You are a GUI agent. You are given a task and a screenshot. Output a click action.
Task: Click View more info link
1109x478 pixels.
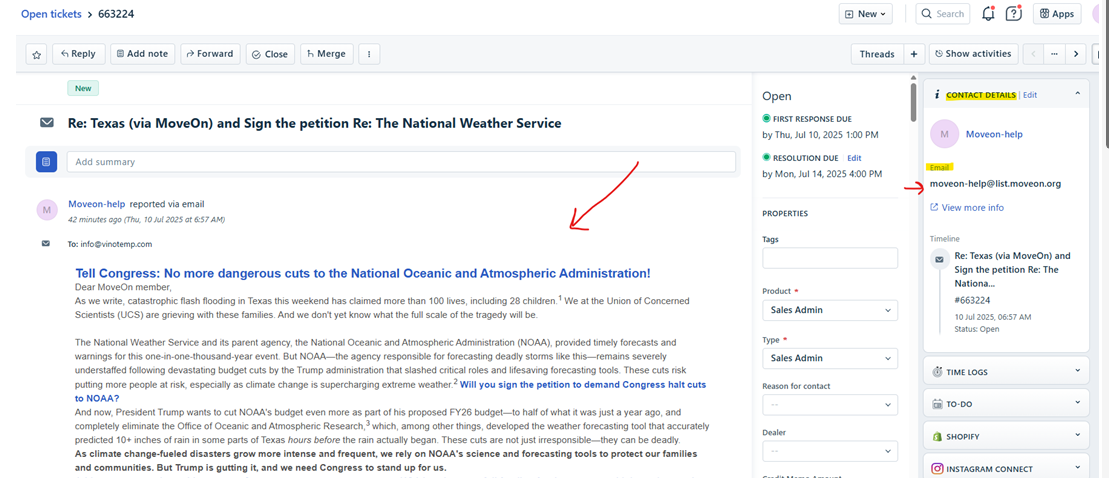967,207
